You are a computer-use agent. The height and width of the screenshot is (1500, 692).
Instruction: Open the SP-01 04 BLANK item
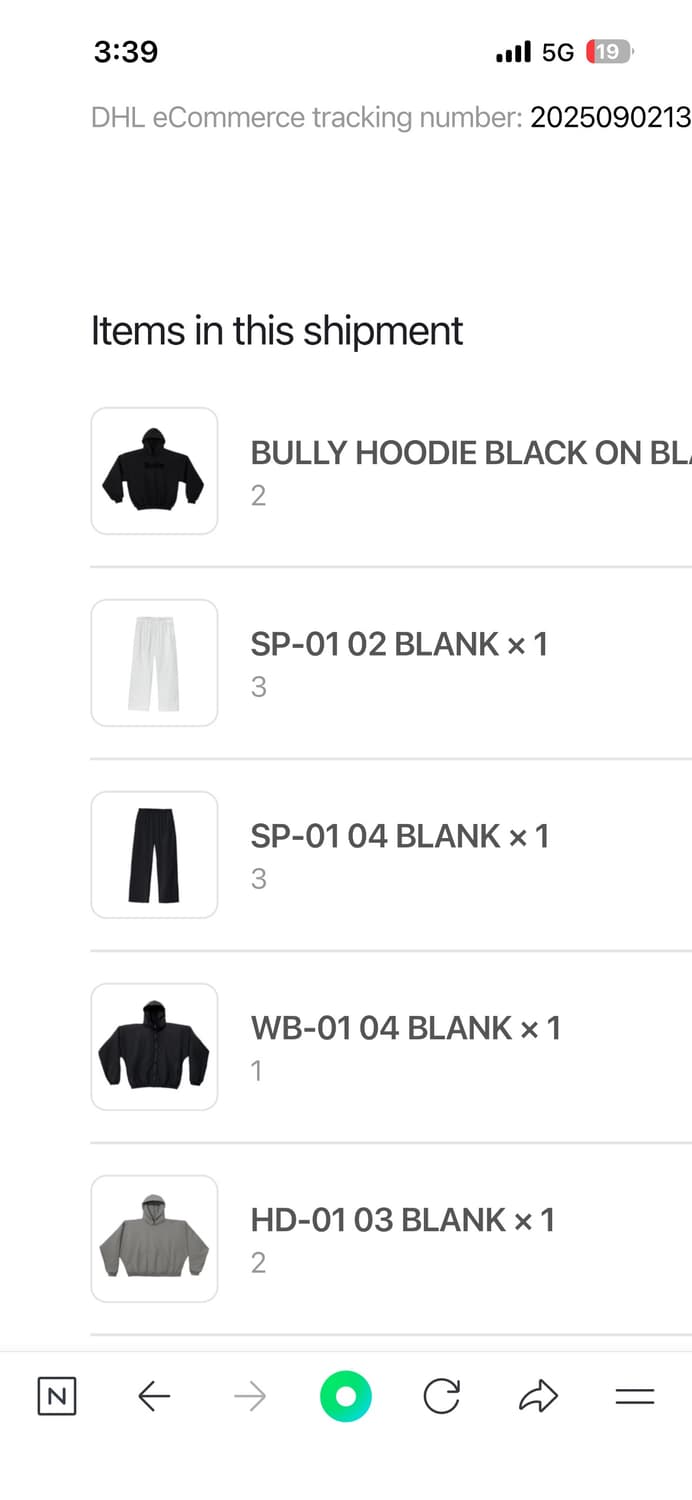(x=399, y=836)
